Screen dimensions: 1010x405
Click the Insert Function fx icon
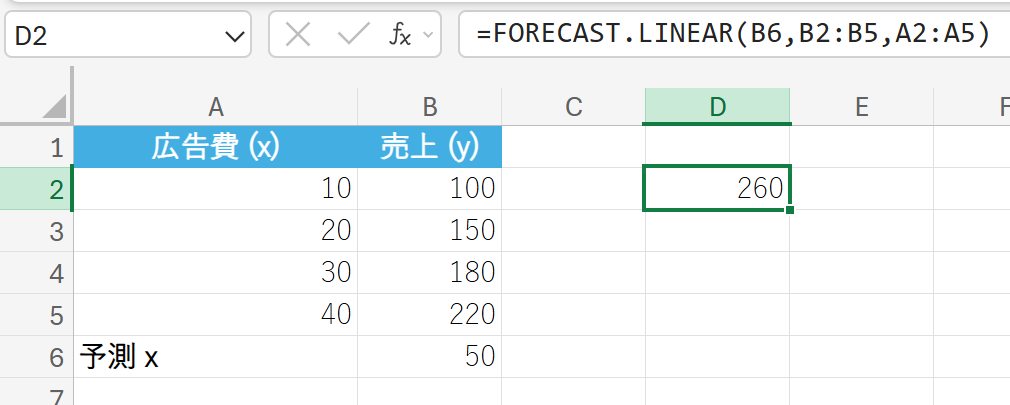399,36
